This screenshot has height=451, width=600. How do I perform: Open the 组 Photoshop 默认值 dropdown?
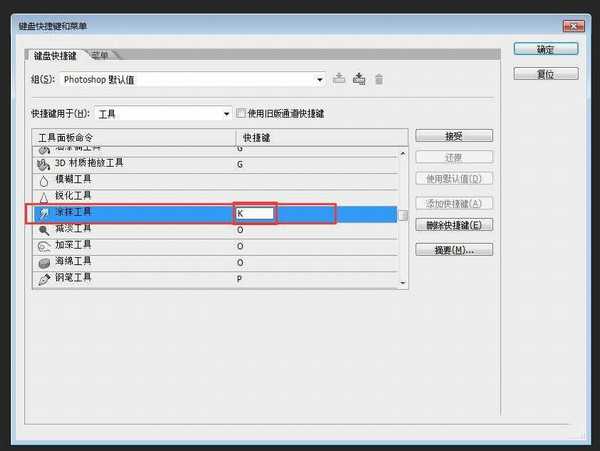click(319, 78)
